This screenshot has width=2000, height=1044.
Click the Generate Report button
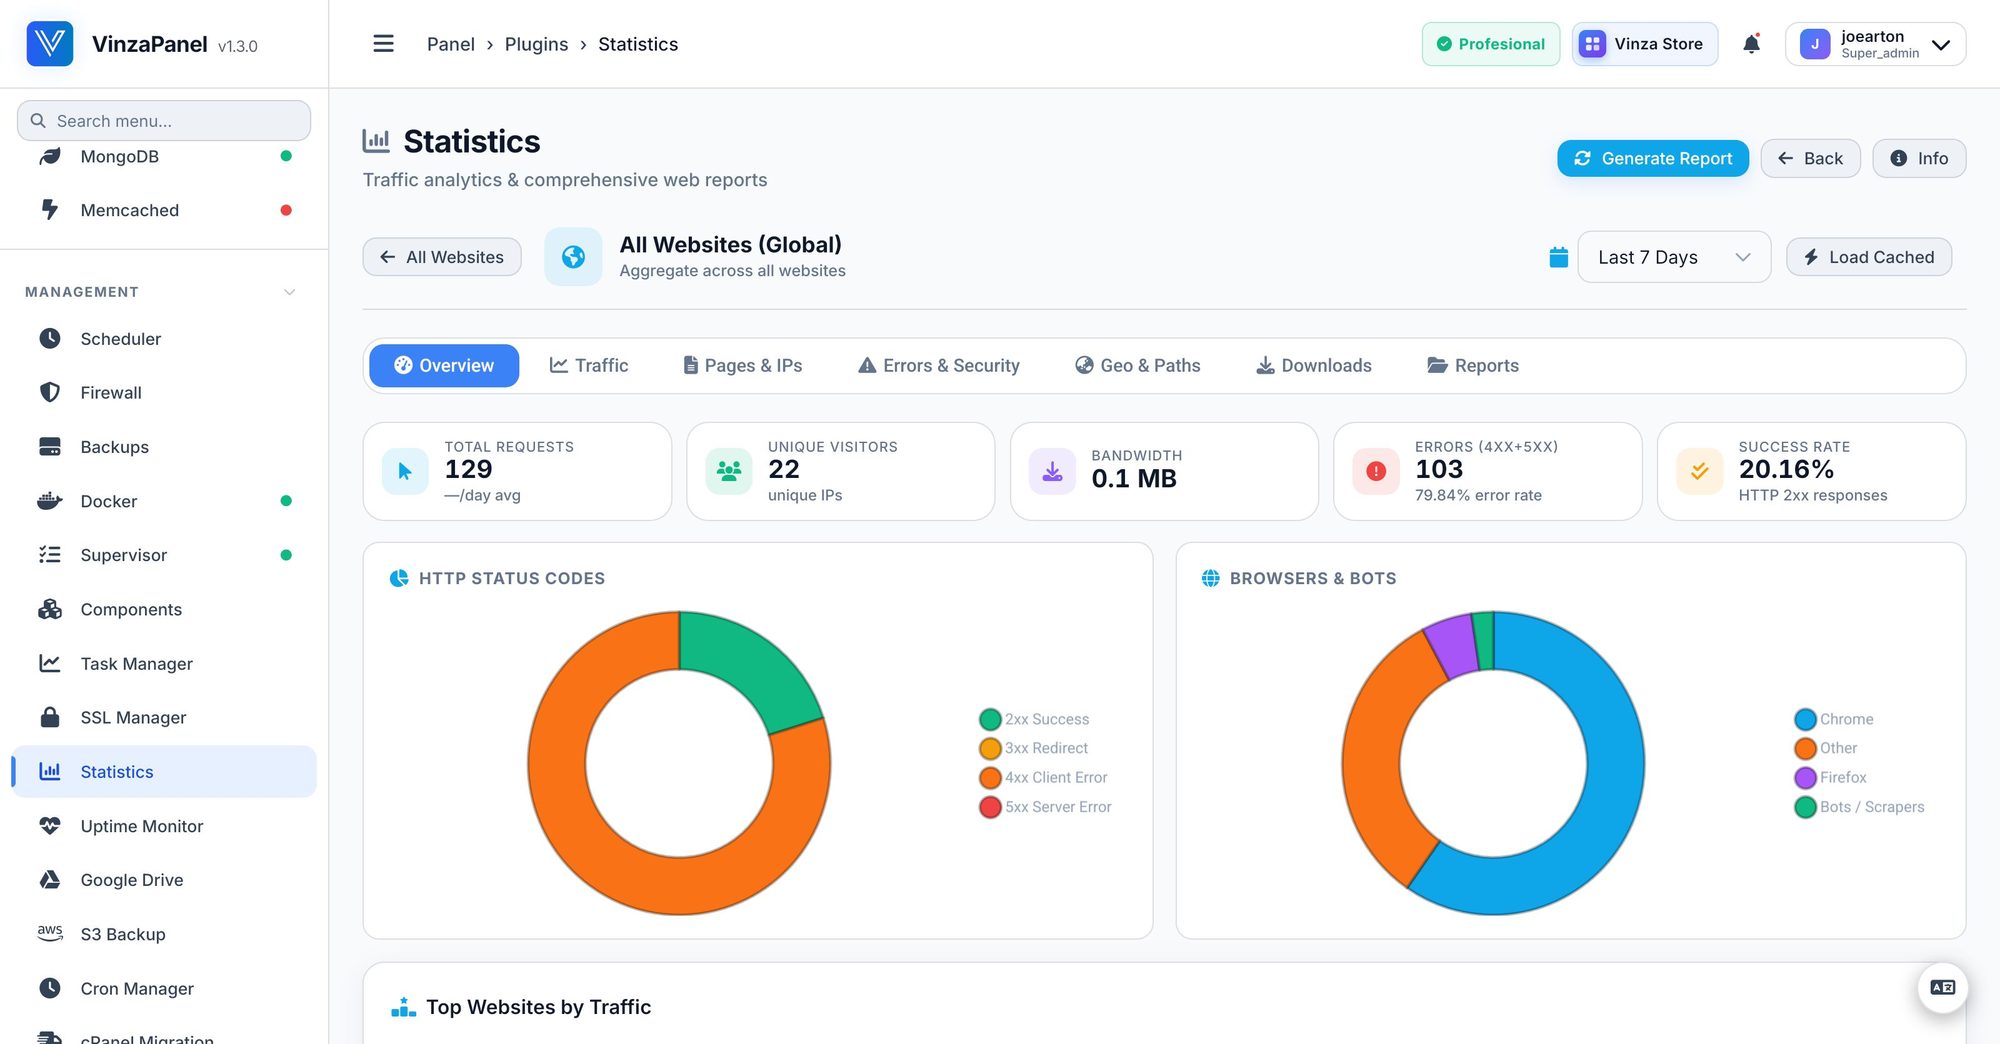[1653, 158]
